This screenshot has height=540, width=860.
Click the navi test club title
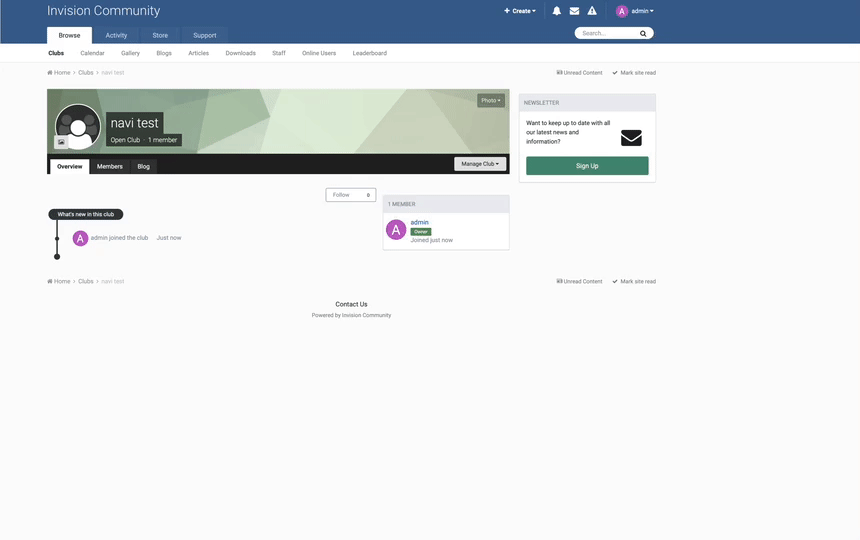click(134, 123)
